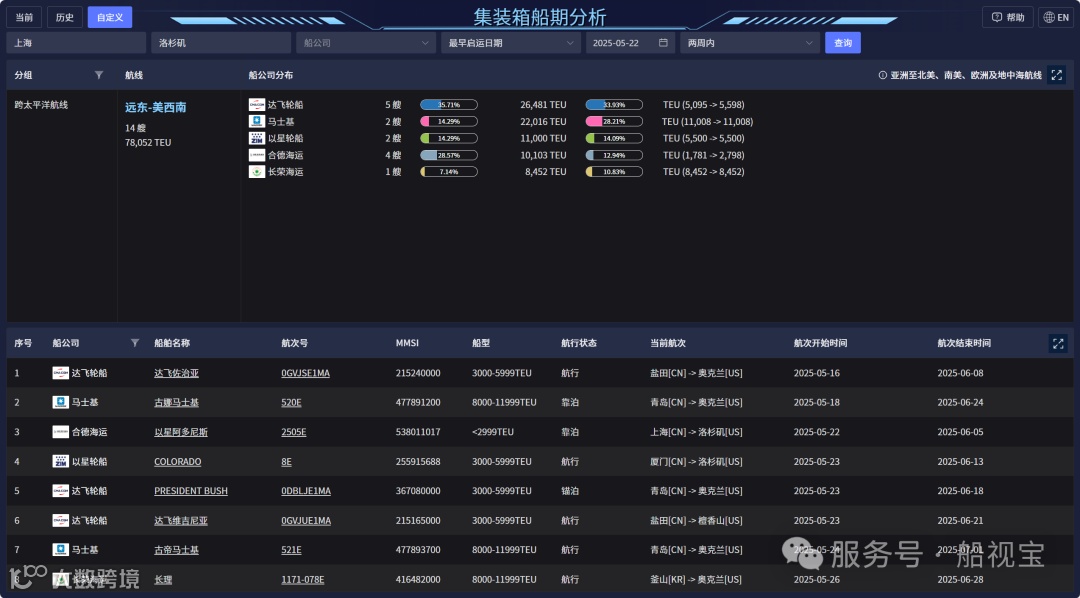Open the 最早启运日期 dropdown
This screenshot has width=1080, height=598.
coord(511,43)
